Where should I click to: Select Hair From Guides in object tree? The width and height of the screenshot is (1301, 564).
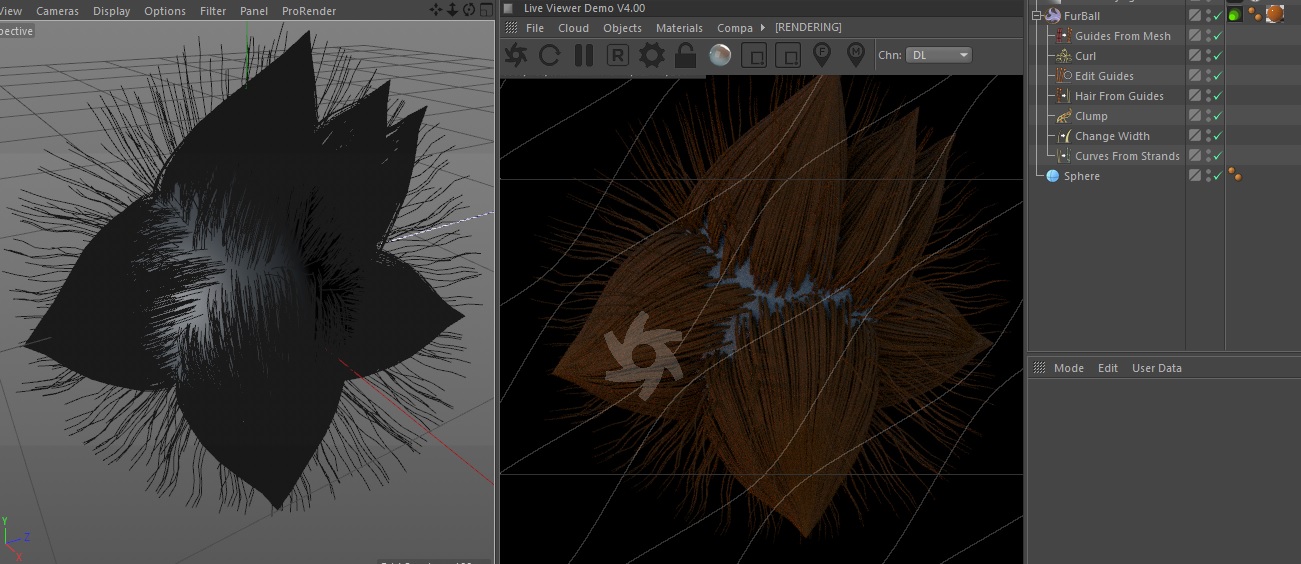[1118, 96]
